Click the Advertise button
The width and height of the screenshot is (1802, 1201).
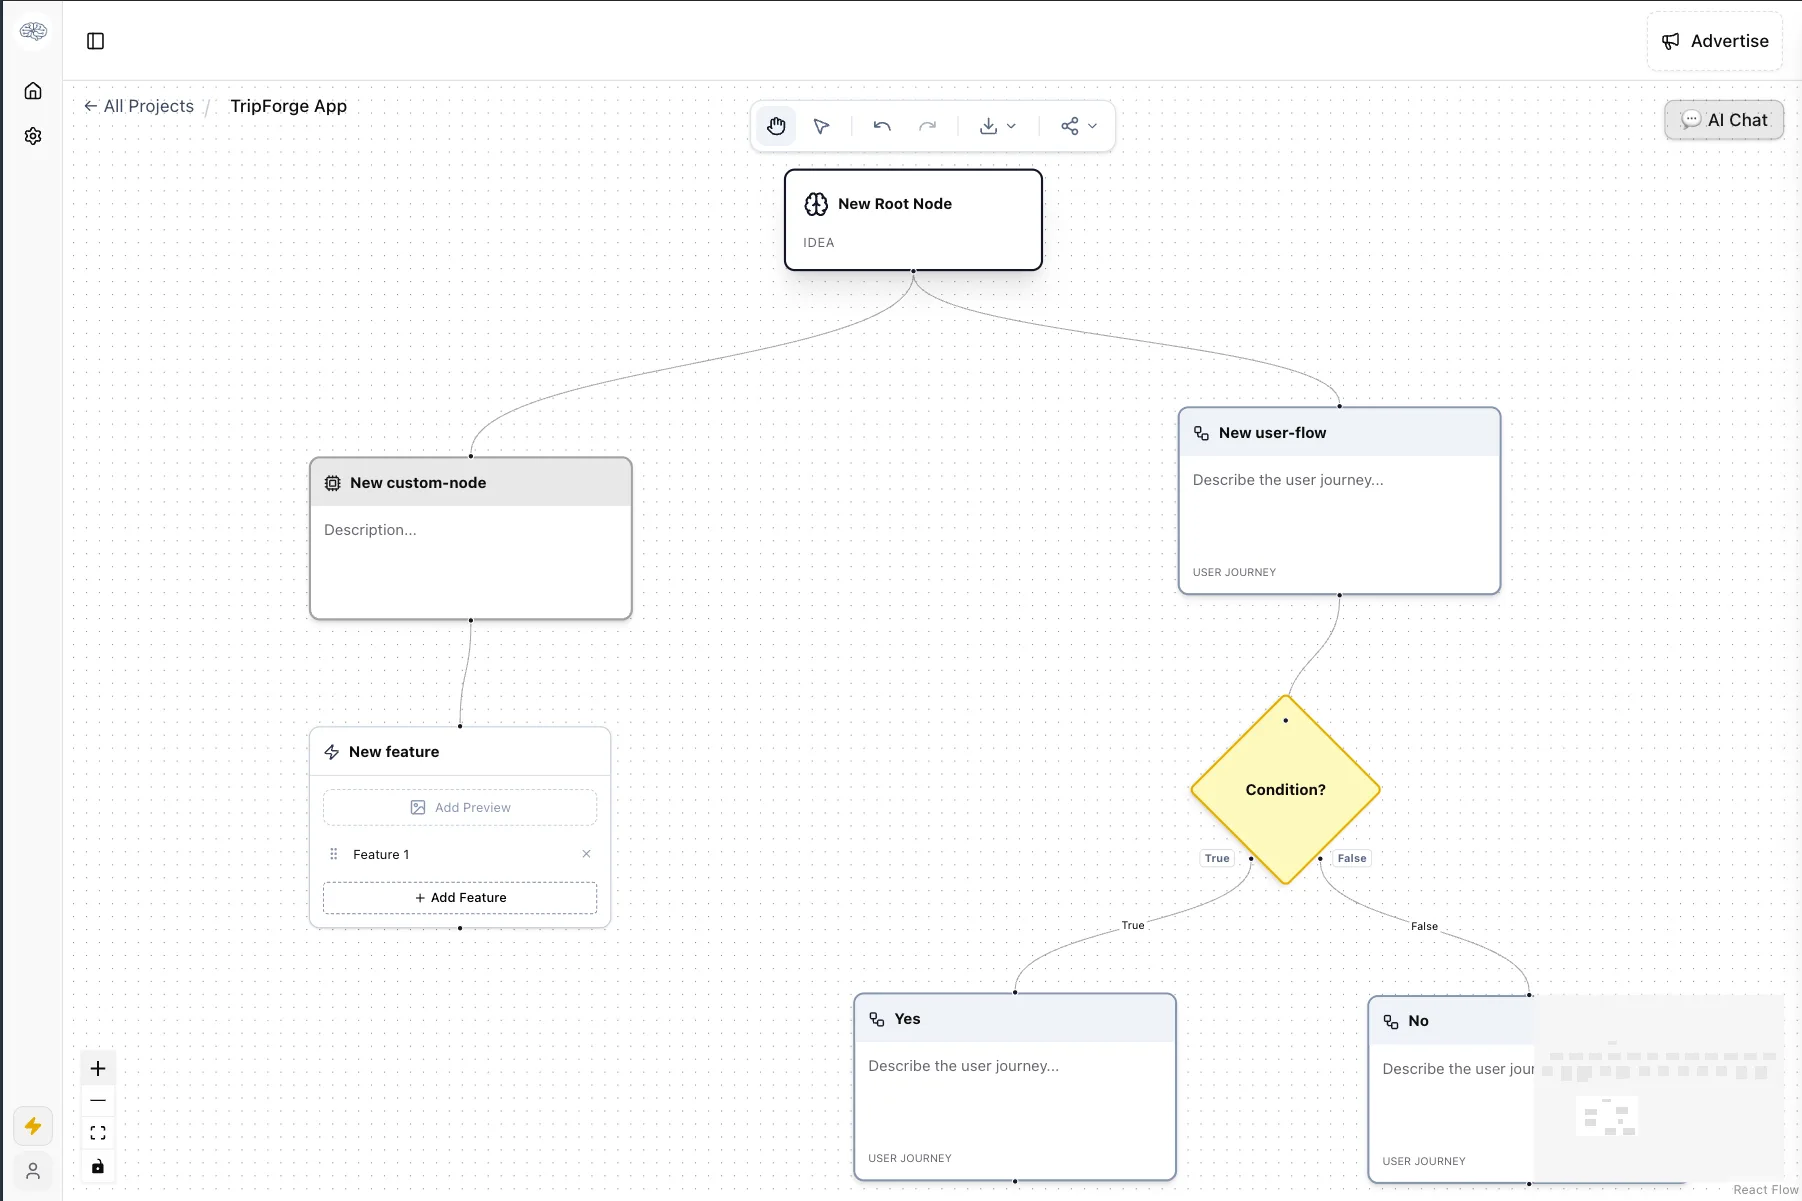[x=1714, y=41]
